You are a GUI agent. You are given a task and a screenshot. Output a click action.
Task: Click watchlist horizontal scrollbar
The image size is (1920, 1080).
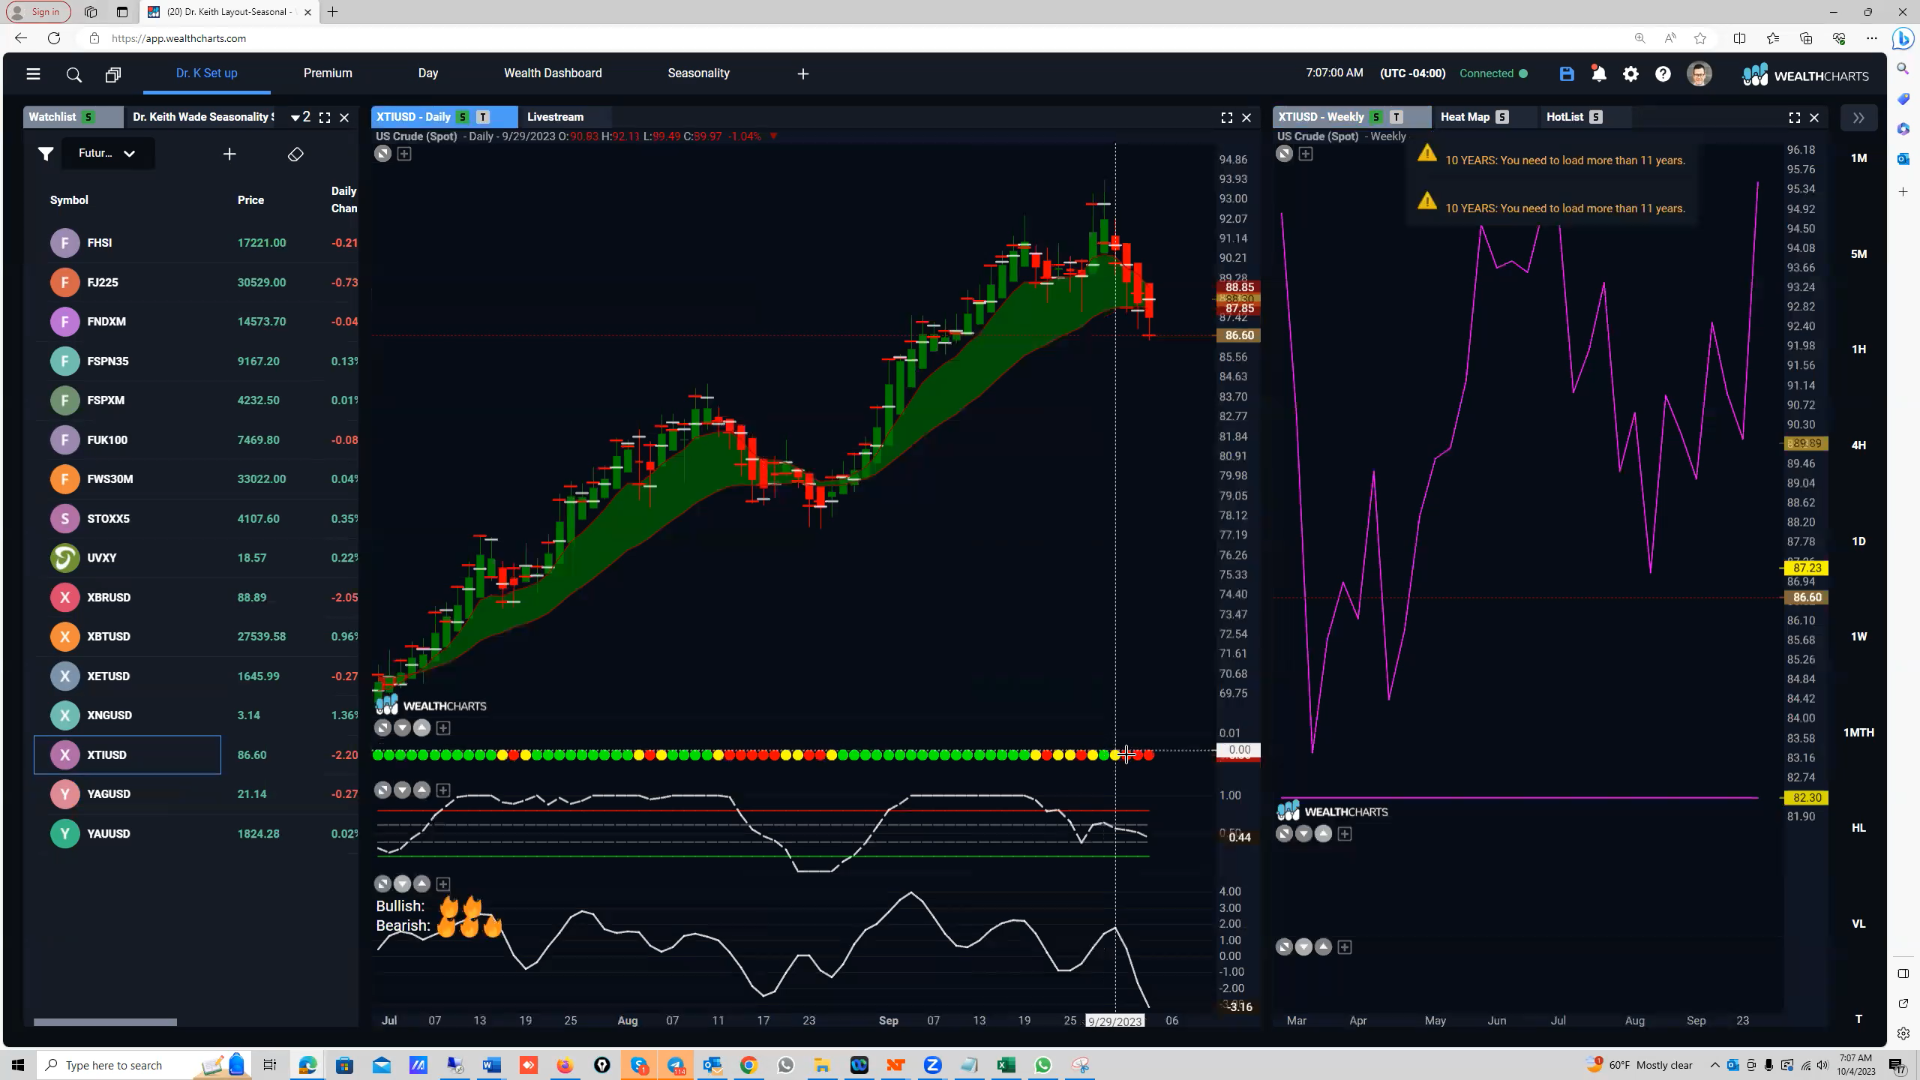tap(105, 1022)
